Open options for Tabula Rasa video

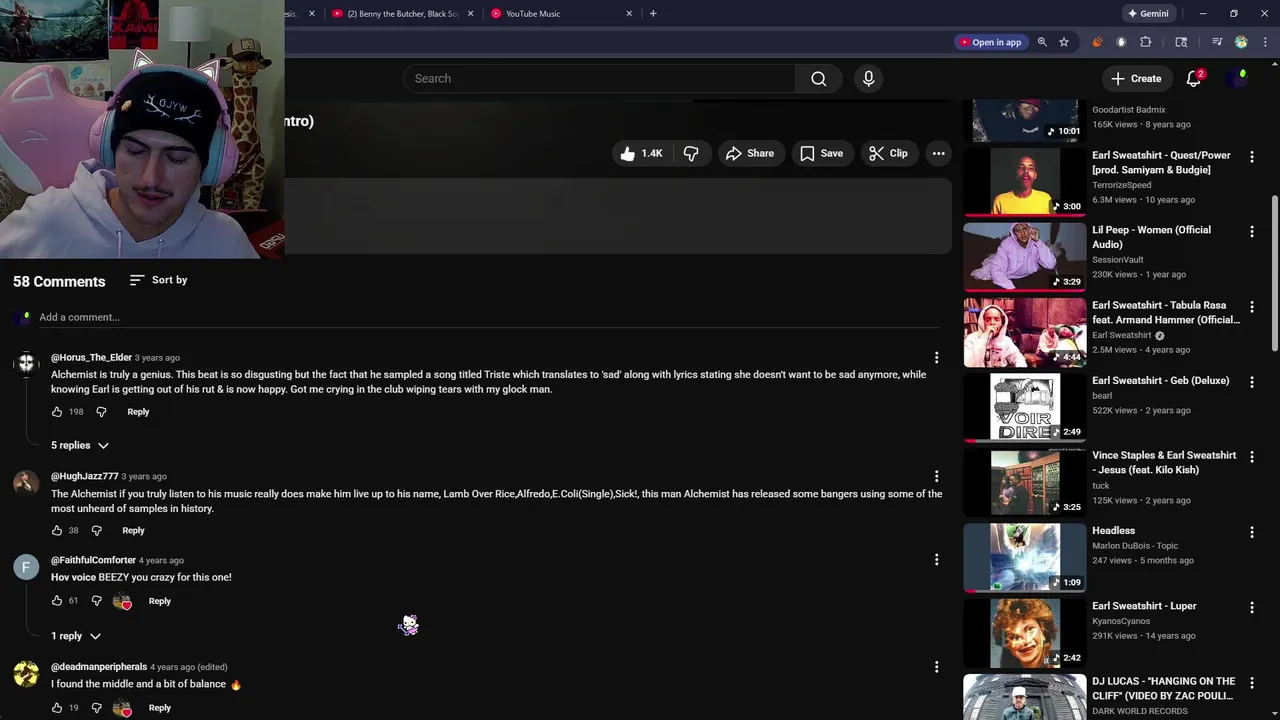(x=1251, y=307)
